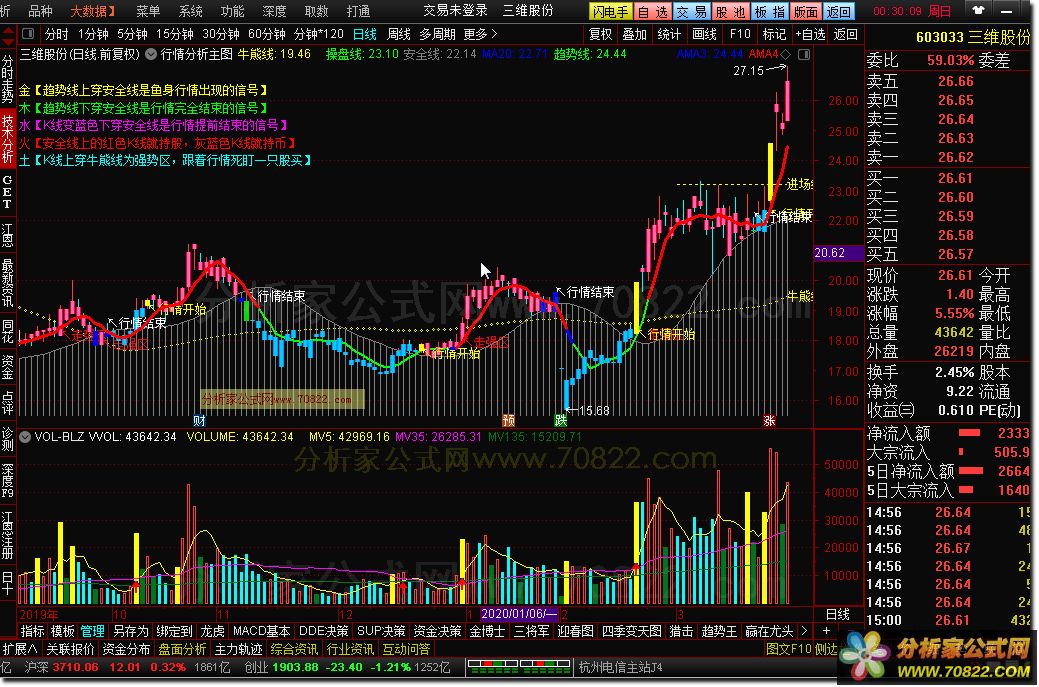Switch to the 周线 weekly period tab
This screenshot has height=687, width=1039.
[x=398, y=34]
